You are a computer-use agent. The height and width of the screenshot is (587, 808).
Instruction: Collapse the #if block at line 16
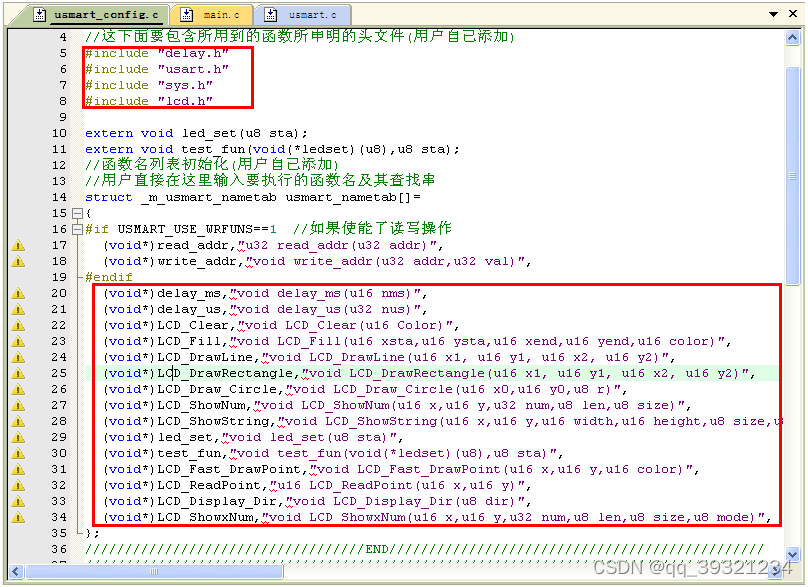coord(77,229)
